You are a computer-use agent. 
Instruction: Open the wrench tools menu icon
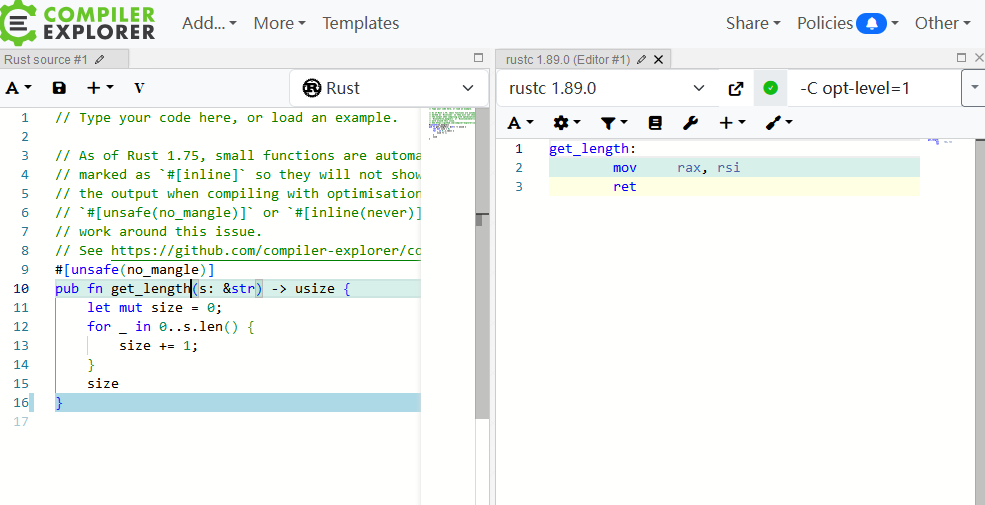pyautogui.click(x=690, y=123)
